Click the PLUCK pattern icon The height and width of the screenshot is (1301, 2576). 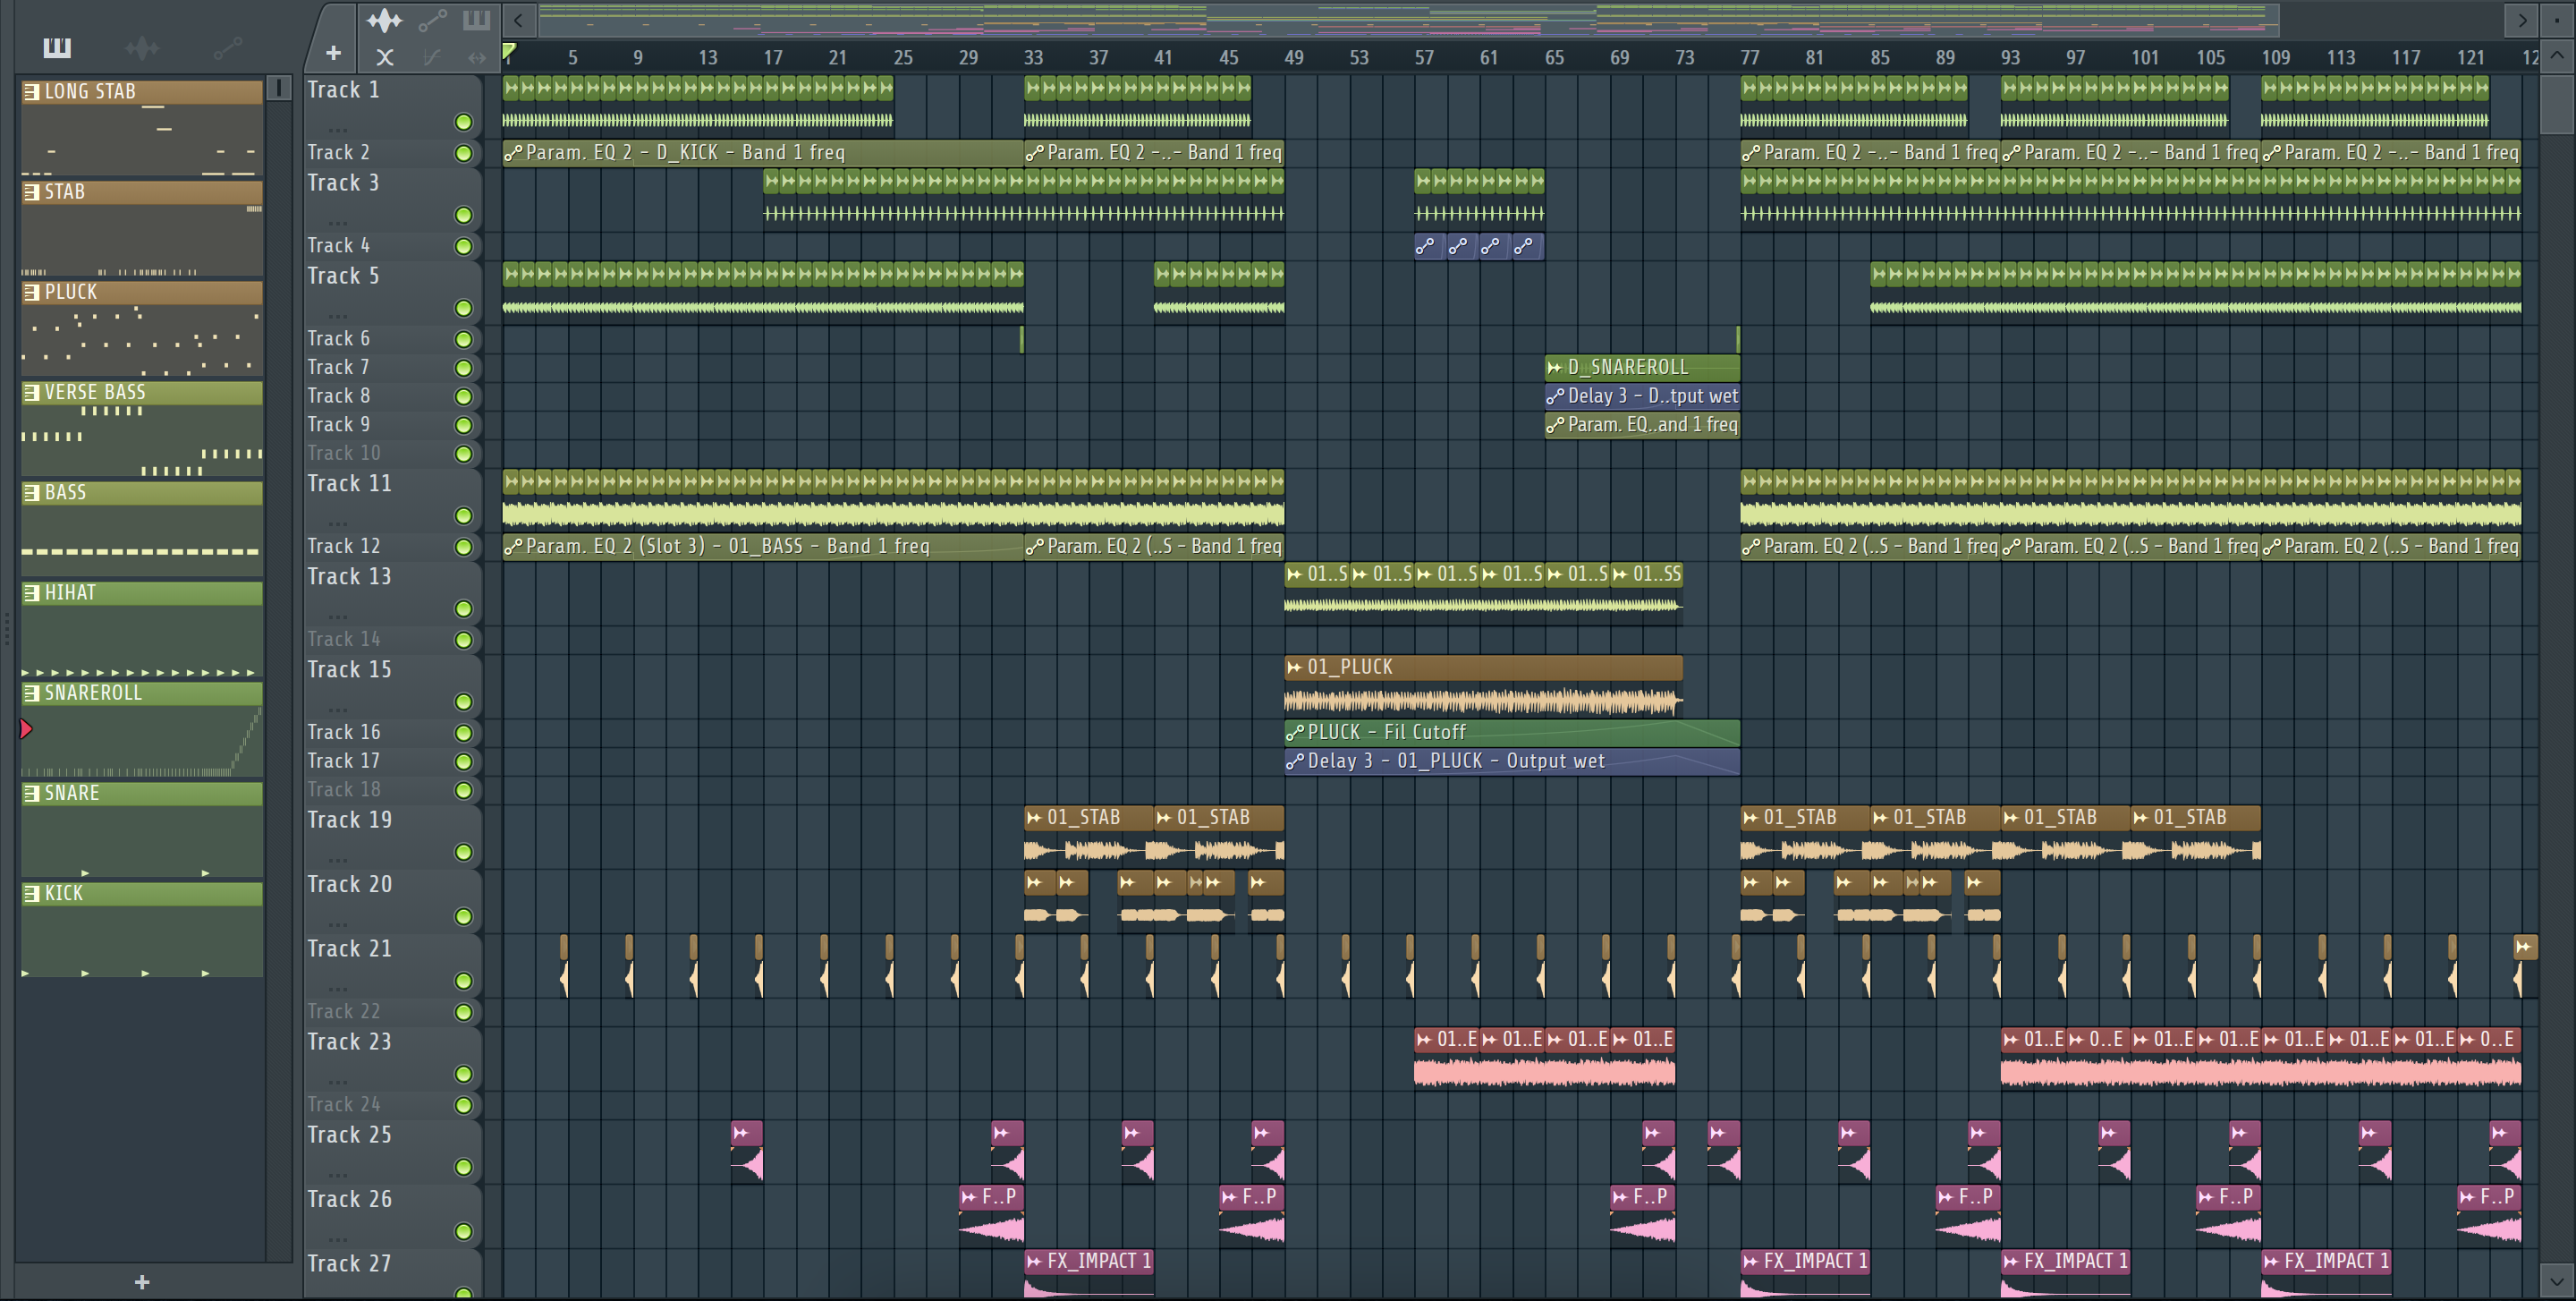31,292
